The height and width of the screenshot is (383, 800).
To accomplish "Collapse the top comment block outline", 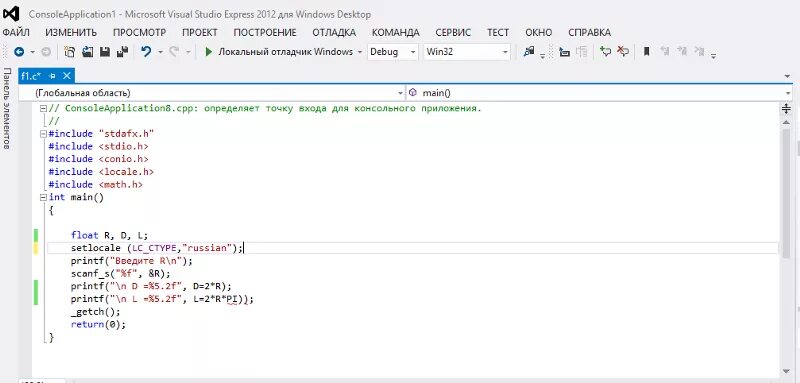I will pos(43,109).
